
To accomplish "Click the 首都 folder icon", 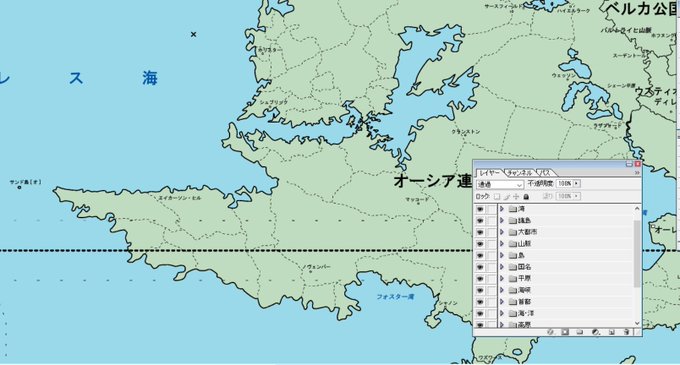I will point(513,302).
